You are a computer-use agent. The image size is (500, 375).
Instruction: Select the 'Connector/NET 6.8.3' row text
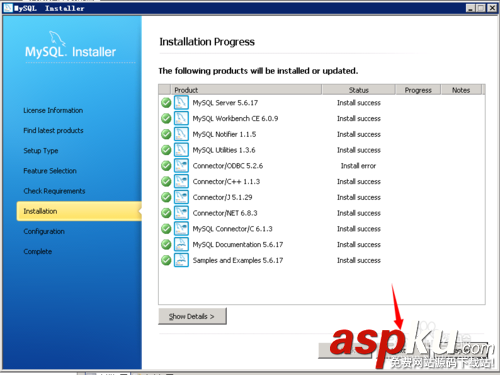point(225,213)
